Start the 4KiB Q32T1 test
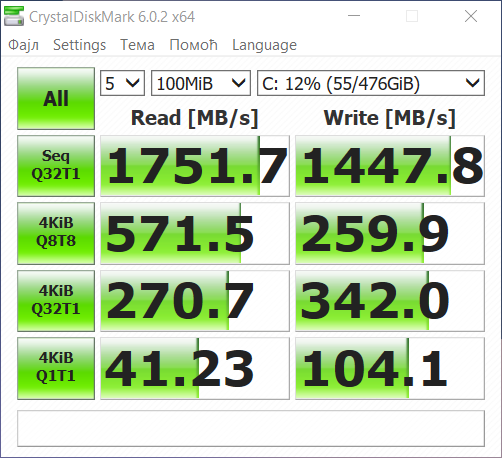Image resolution: width=502 pixels, height=458 pixels. pos(56,301)
